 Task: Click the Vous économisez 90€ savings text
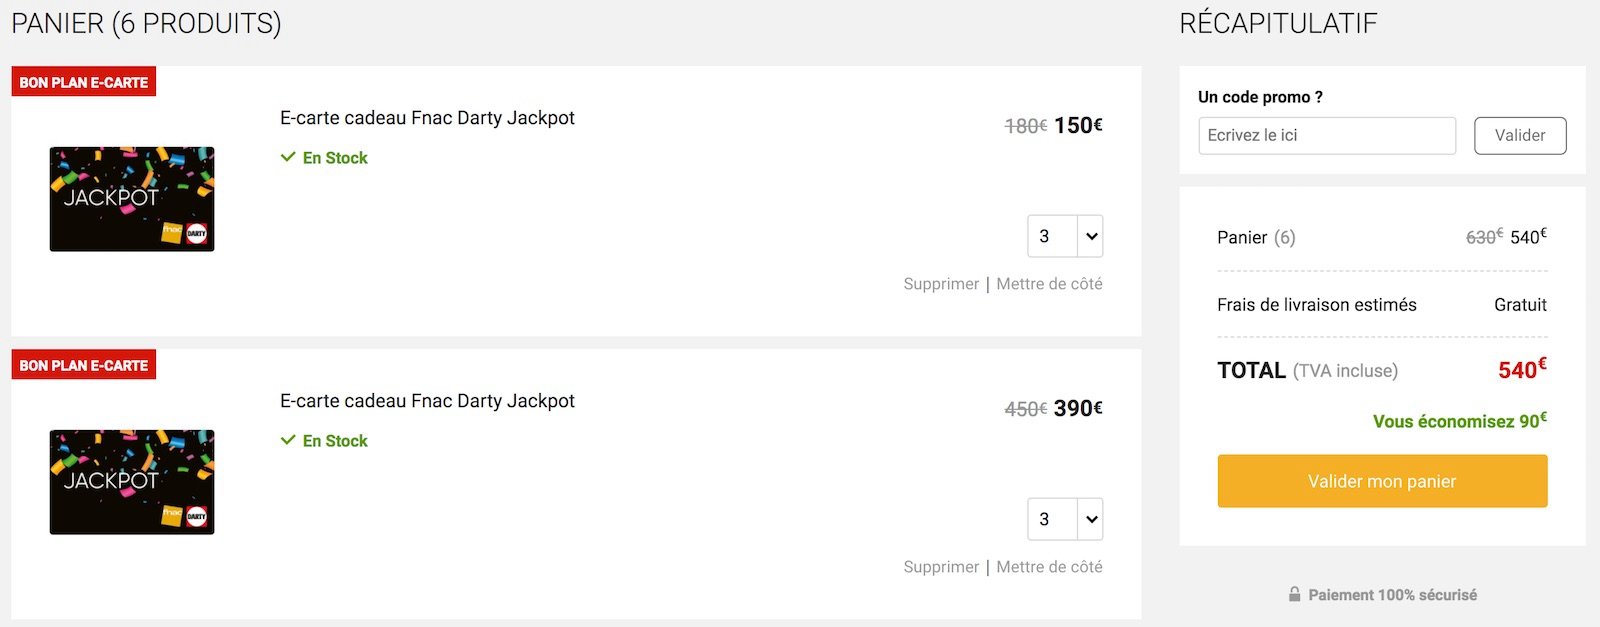(1457, 421)
